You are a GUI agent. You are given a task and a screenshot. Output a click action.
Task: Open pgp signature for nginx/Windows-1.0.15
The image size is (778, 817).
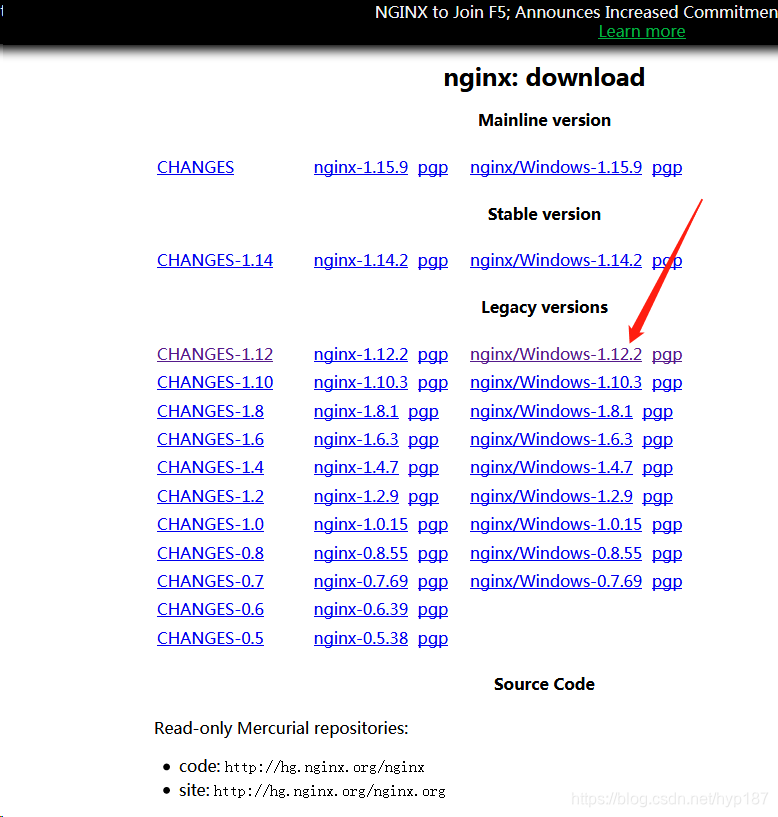tap(666, 525)
